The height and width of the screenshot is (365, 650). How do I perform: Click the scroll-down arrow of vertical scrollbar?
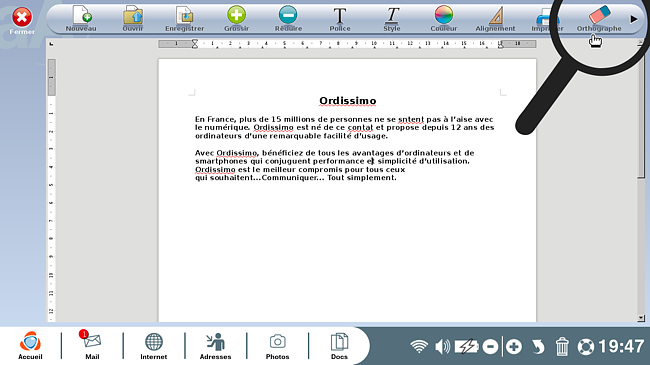[641, 318]
